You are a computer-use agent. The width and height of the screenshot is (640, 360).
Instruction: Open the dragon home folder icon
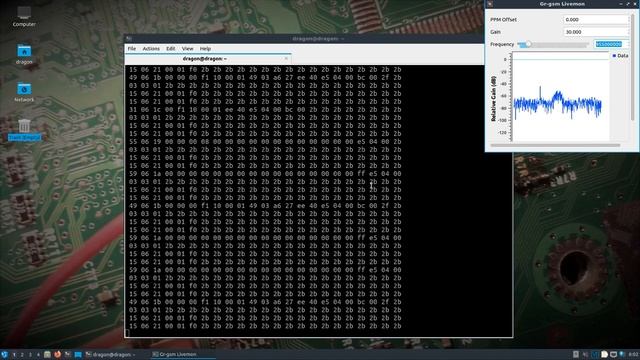tap(24, 54)
